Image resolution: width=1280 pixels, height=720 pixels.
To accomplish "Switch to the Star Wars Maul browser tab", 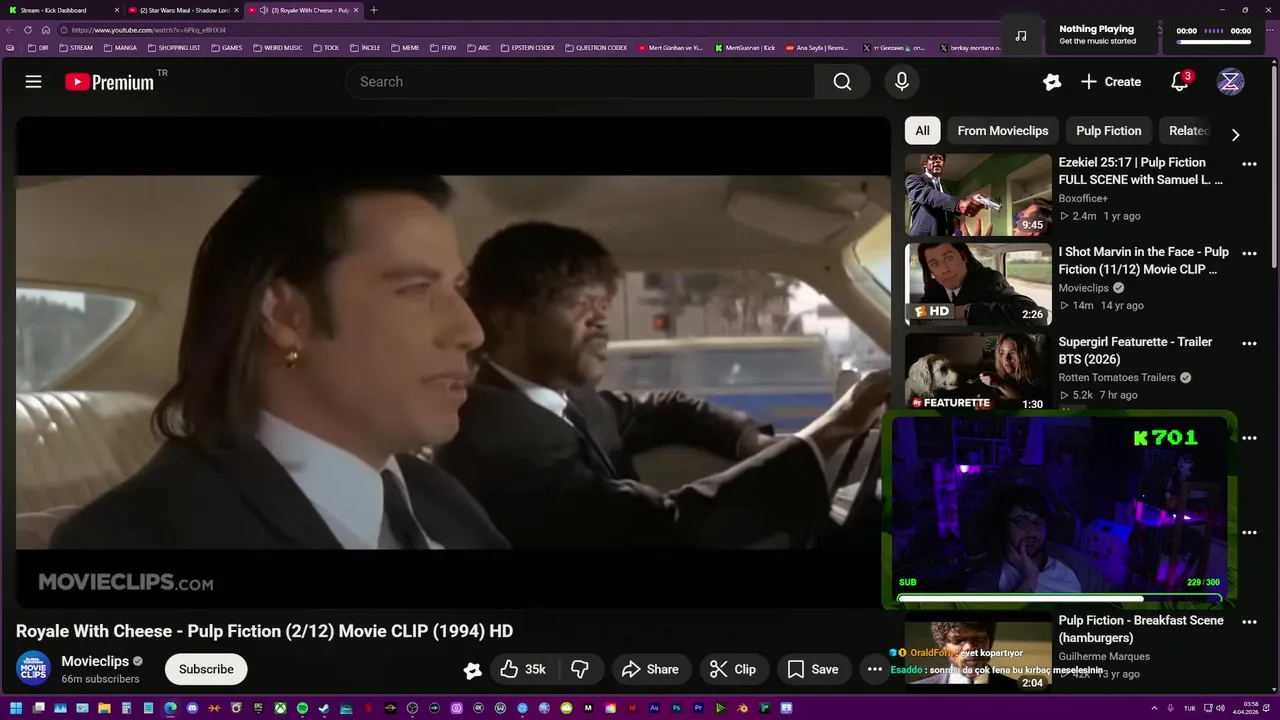I will click(183, 10).
